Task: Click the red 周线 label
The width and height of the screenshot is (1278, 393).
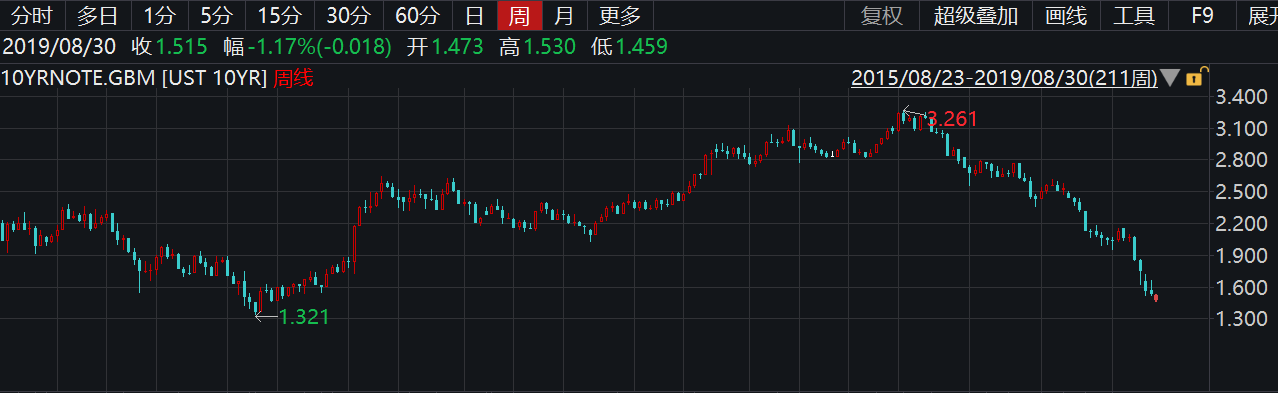Action: coord(293,79)
